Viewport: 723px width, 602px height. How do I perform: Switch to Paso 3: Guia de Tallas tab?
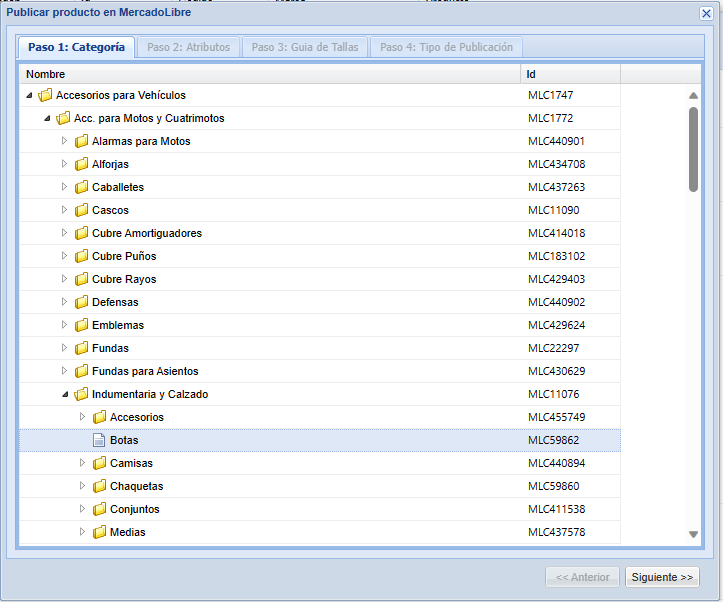[x=305, y=47]
